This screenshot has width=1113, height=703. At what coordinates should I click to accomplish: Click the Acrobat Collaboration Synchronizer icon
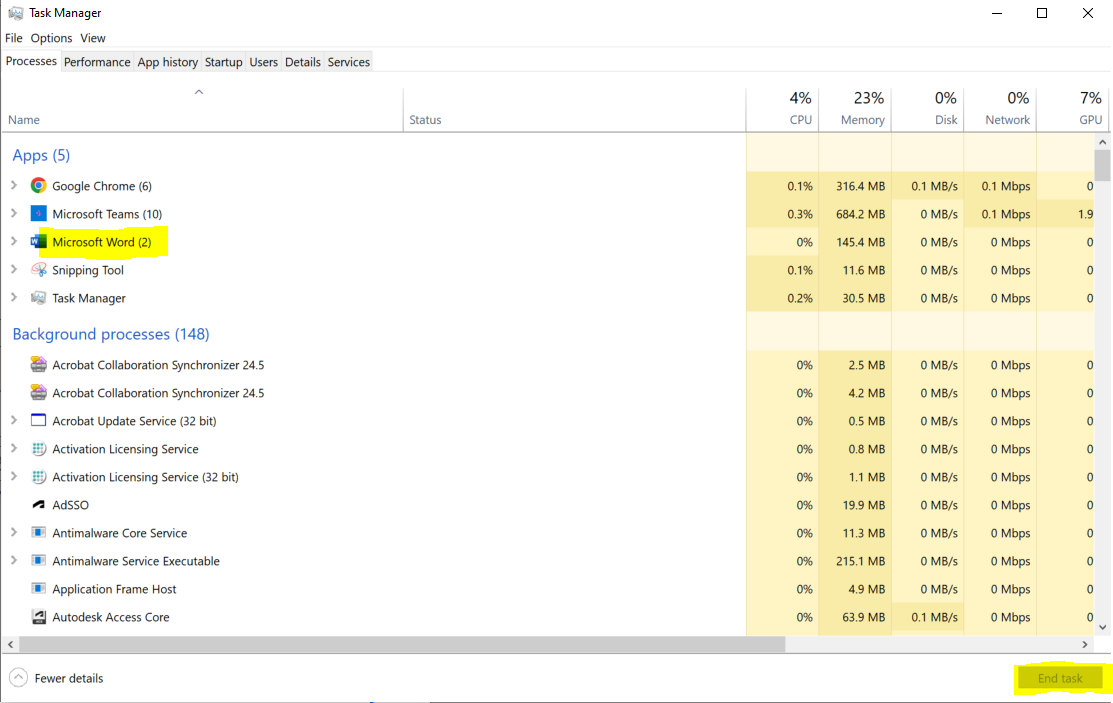coord(37,365)
